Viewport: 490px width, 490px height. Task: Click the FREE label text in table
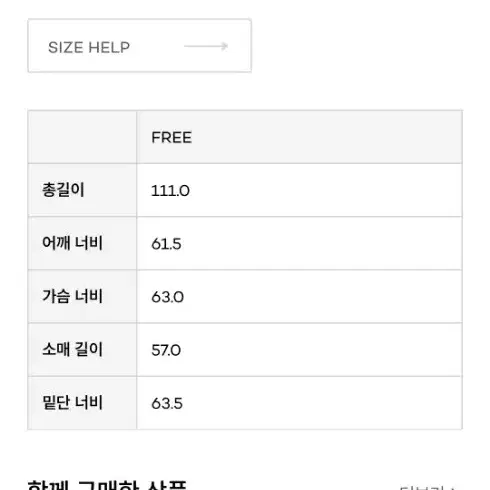point(171,137)
